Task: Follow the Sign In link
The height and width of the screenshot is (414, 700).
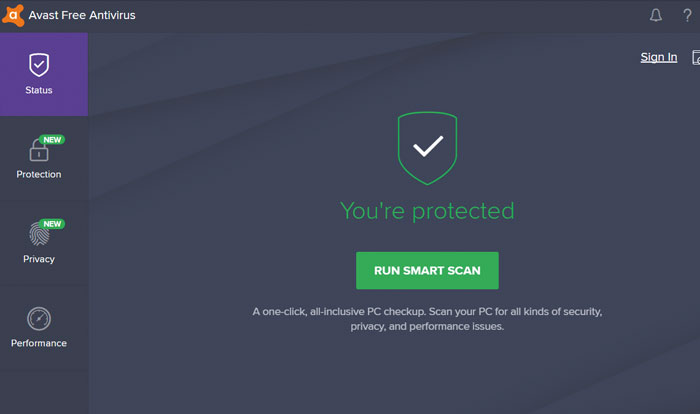Action: point(658,57)
